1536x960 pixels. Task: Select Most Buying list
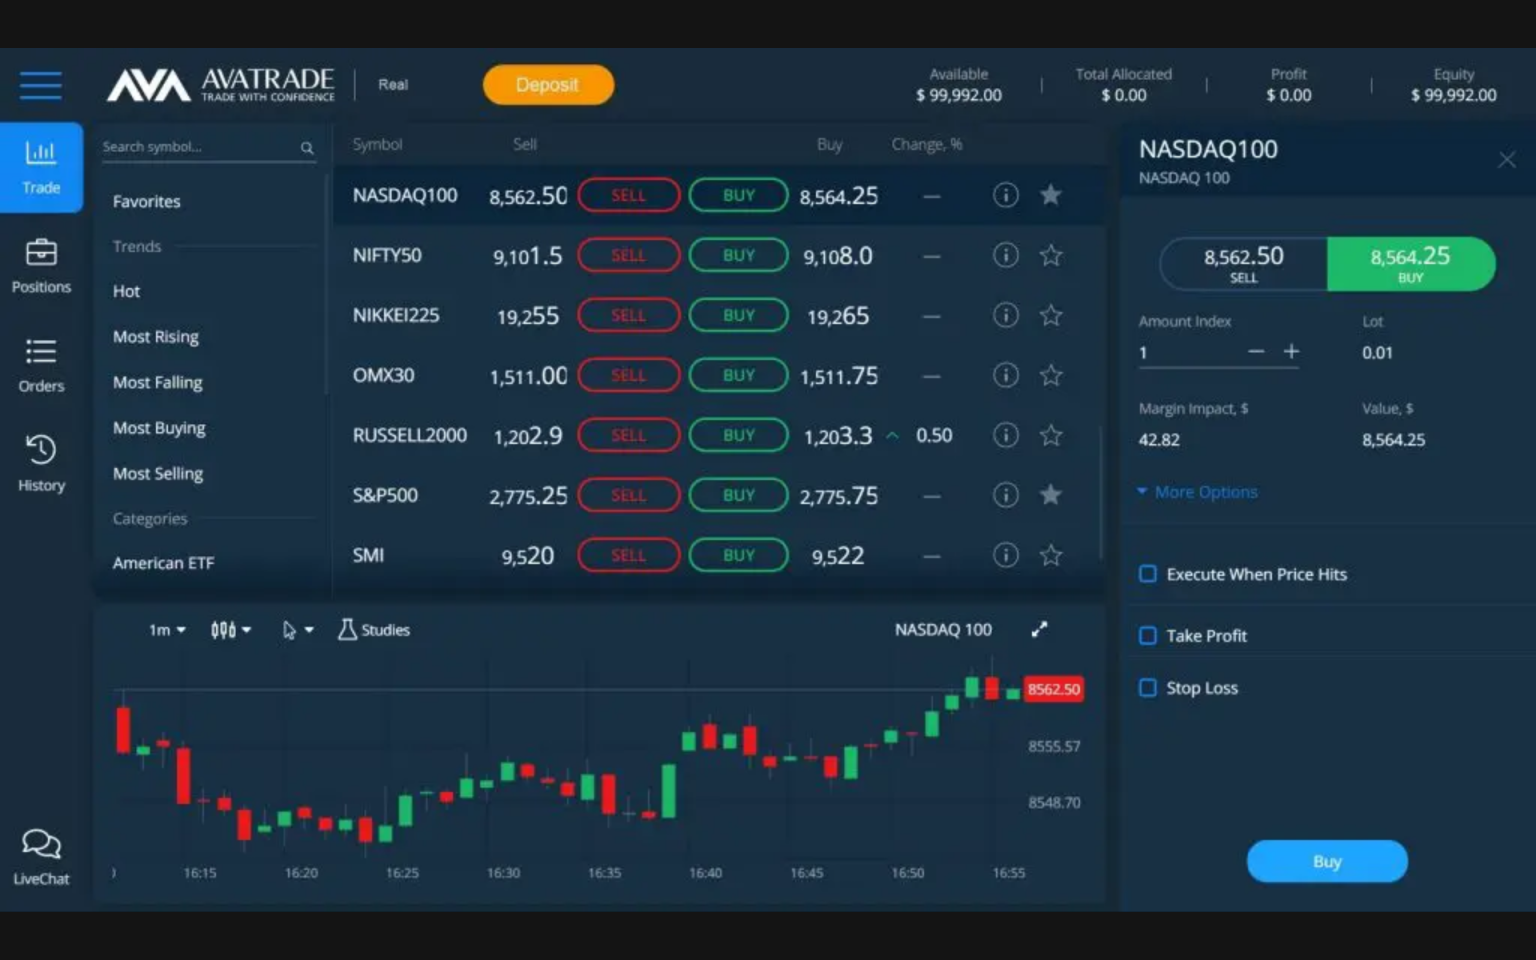point(159,428)
